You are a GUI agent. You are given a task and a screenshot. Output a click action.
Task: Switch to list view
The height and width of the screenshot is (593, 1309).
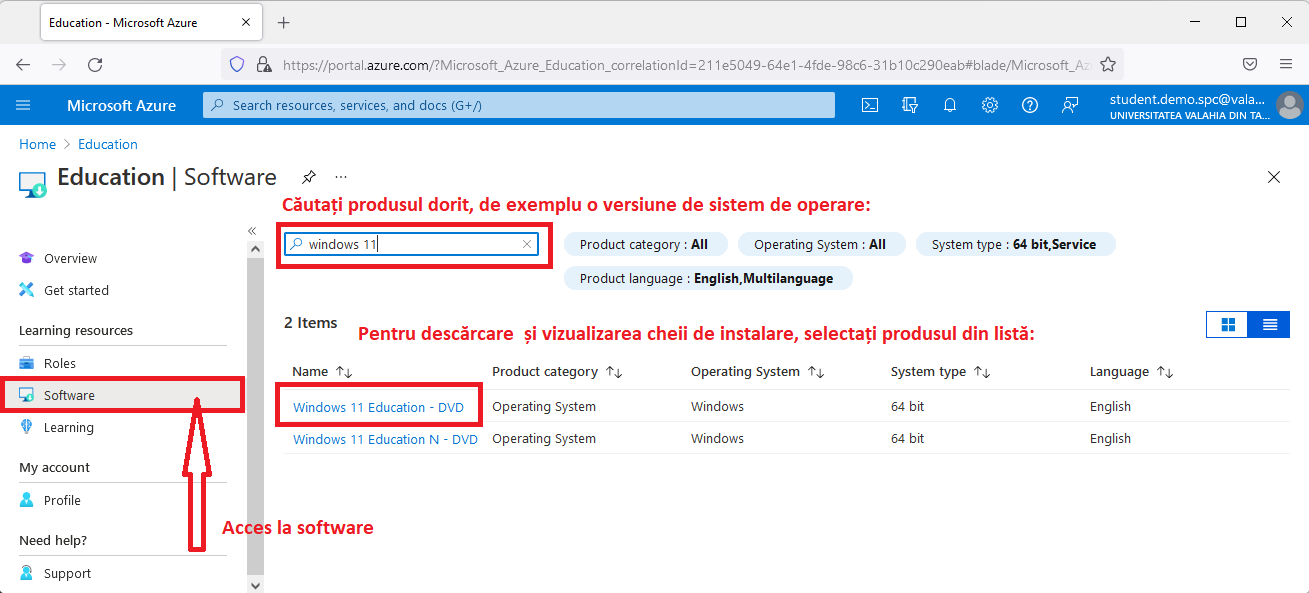click(x=1270, y=324)
